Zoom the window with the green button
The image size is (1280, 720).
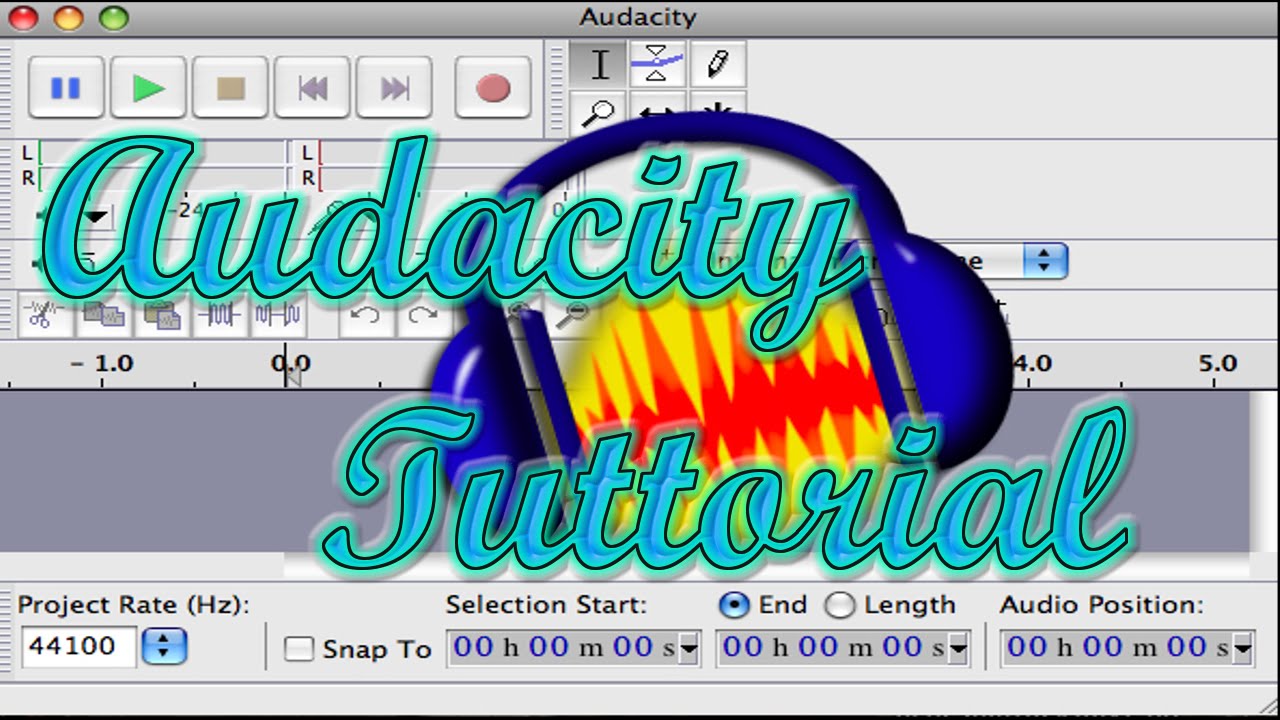click(114, 17)
